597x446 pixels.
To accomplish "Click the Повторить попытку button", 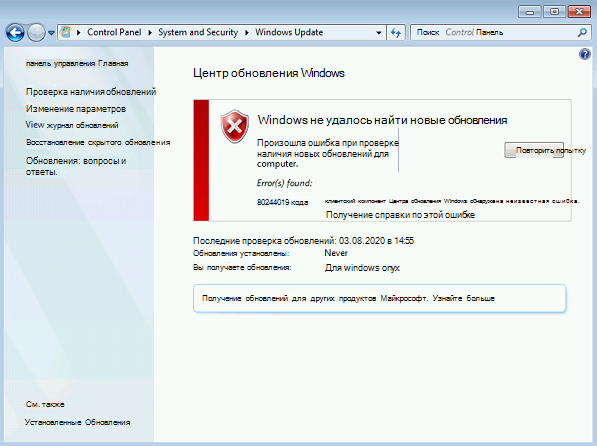I will tap(534, 150).
